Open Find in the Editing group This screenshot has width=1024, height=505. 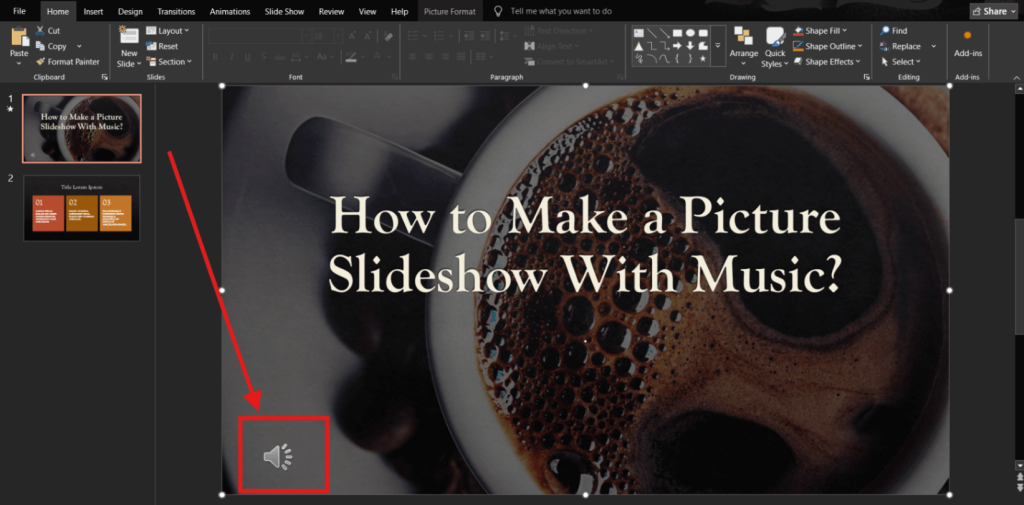point(893,31)
